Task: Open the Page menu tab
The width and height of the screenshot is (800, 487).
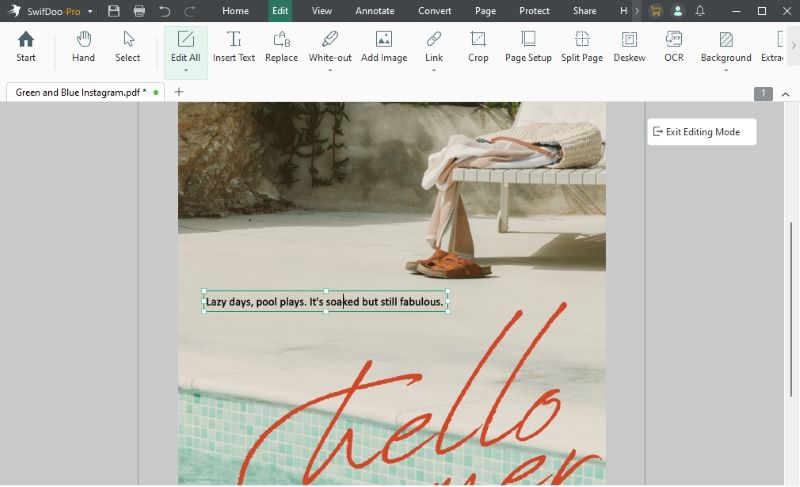Action: coord(485,11)
